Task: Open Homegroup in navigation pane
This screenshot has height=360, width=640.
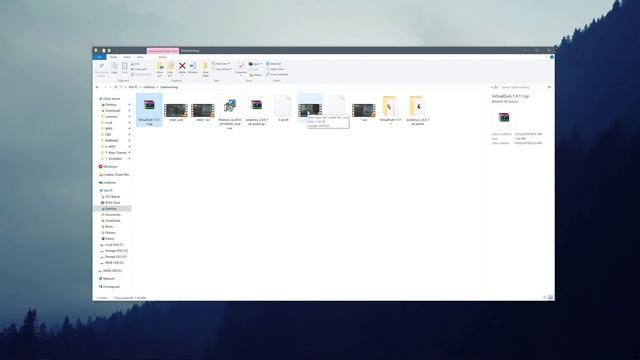Action: [x=109, y=287]
